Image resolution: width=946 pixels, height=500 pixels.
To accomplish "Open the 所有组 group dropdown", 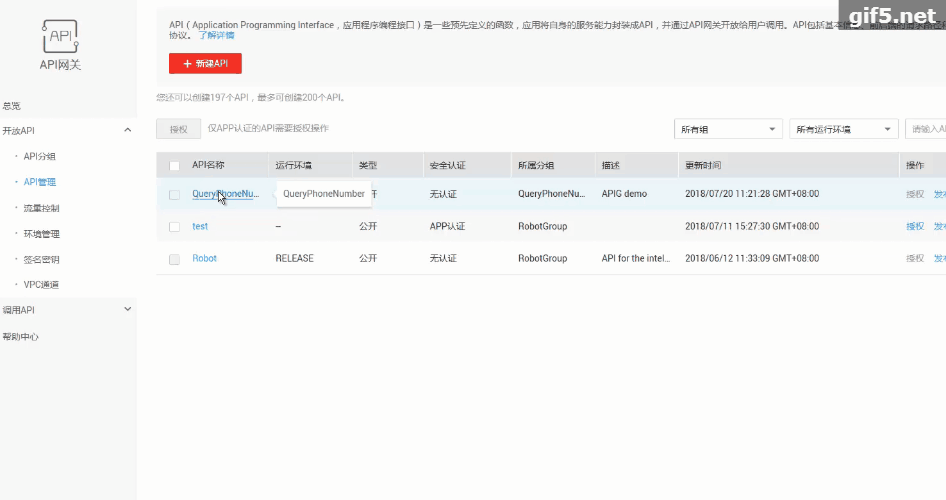I will click(x=728, y=129).
